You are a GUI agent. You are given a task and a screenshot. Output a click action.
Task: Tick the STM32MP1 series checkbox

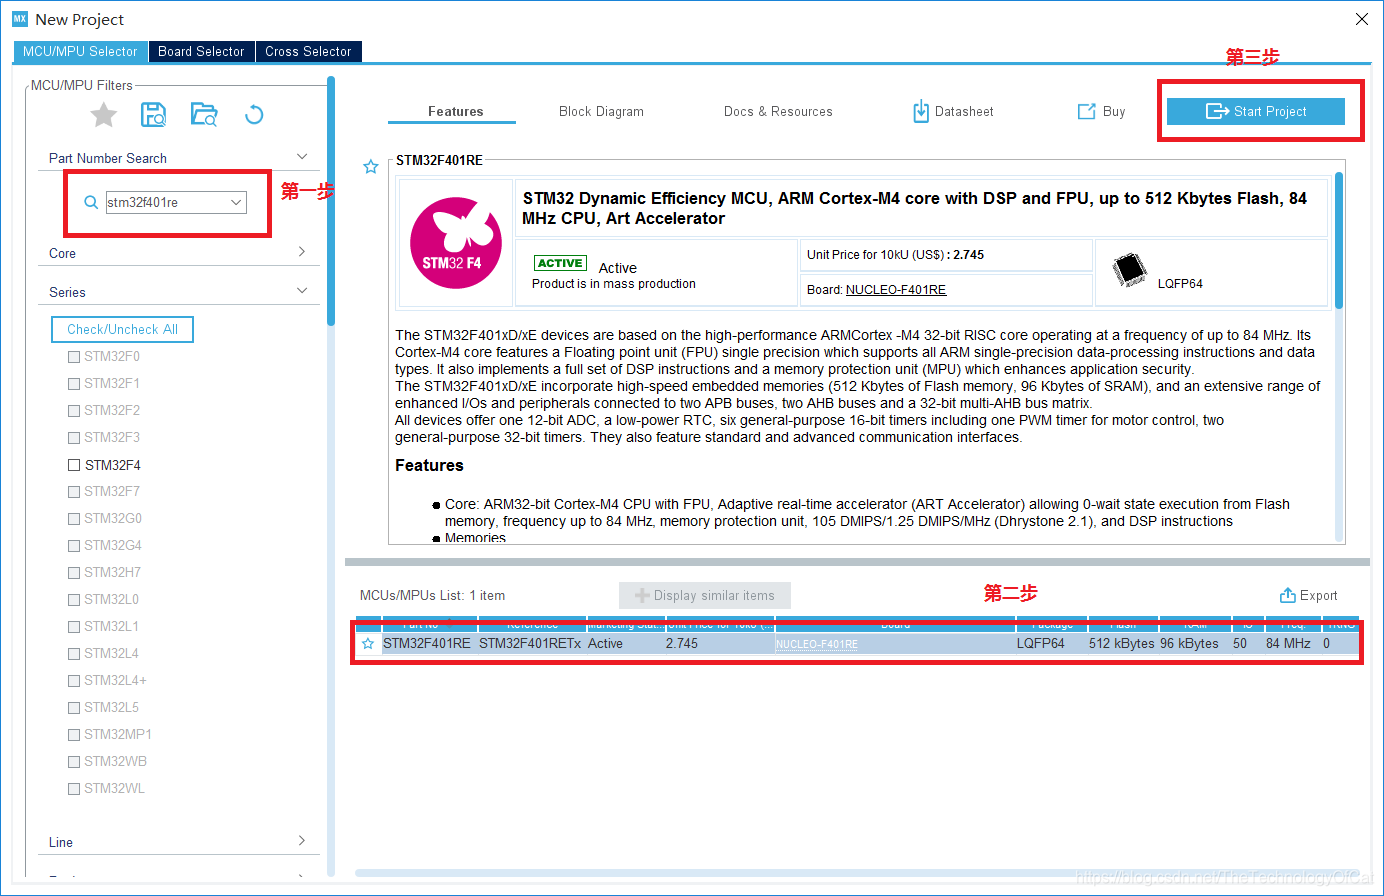pos(74,734)
